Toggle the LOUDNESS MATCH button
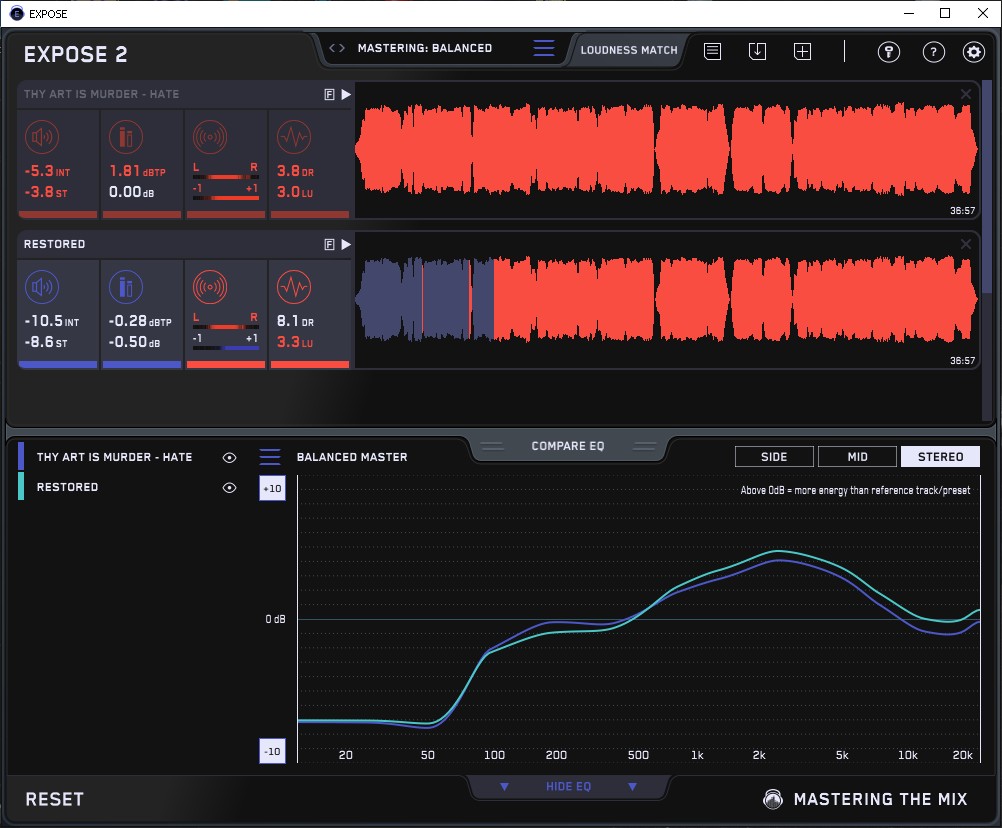This screenshot has width=1002, height=828. (x=629, y=49)
